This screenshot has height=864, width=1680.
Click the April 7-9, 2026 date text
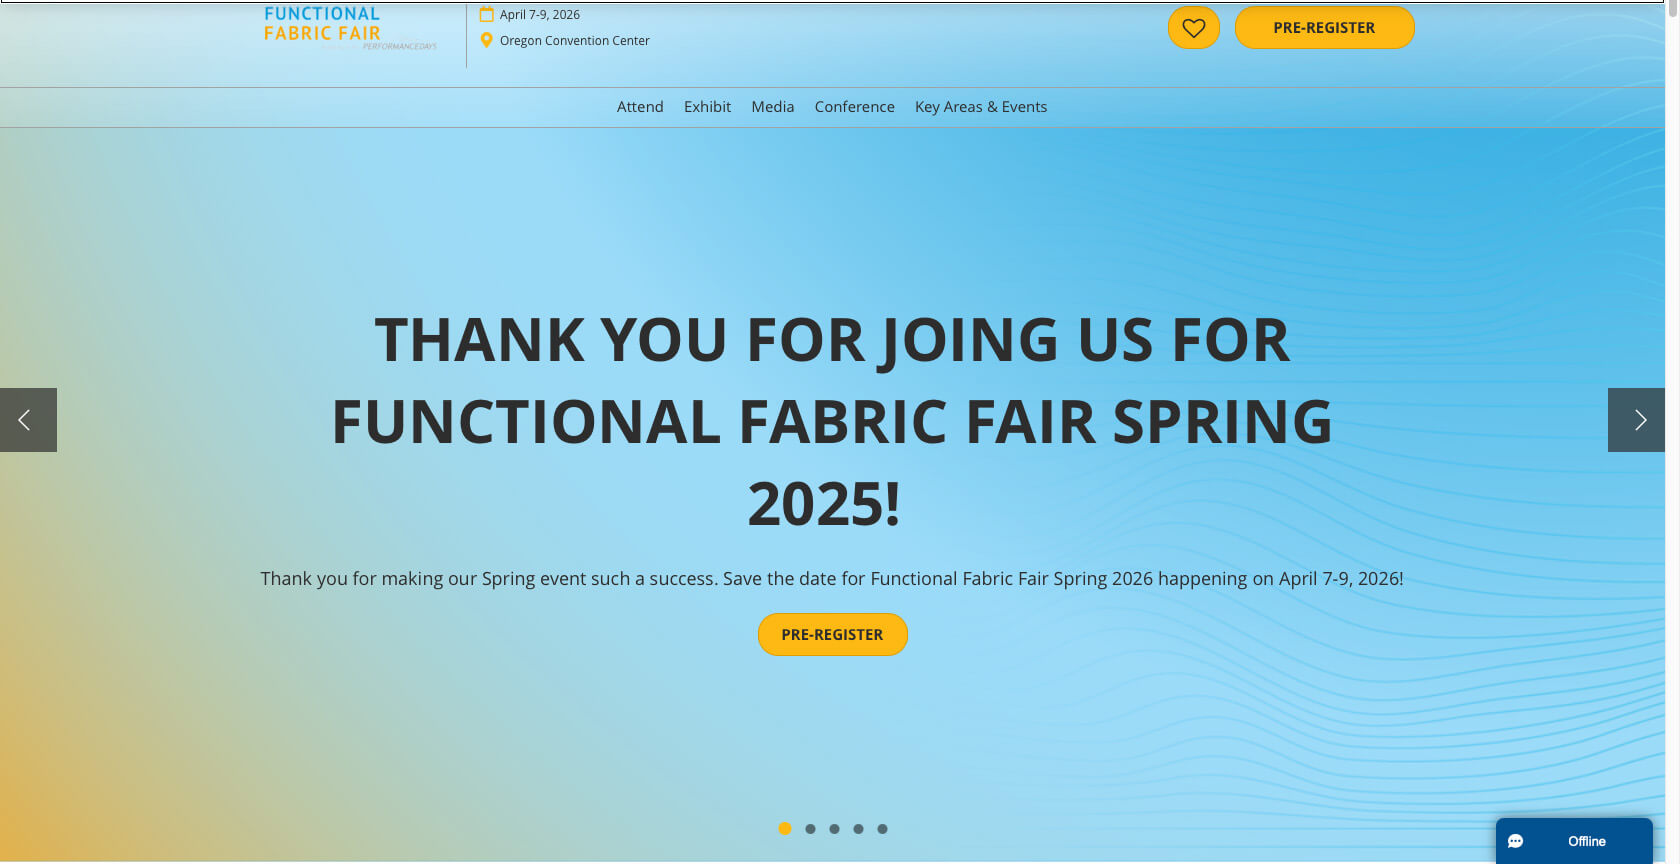pyautogui.click(x=540, y=15)
